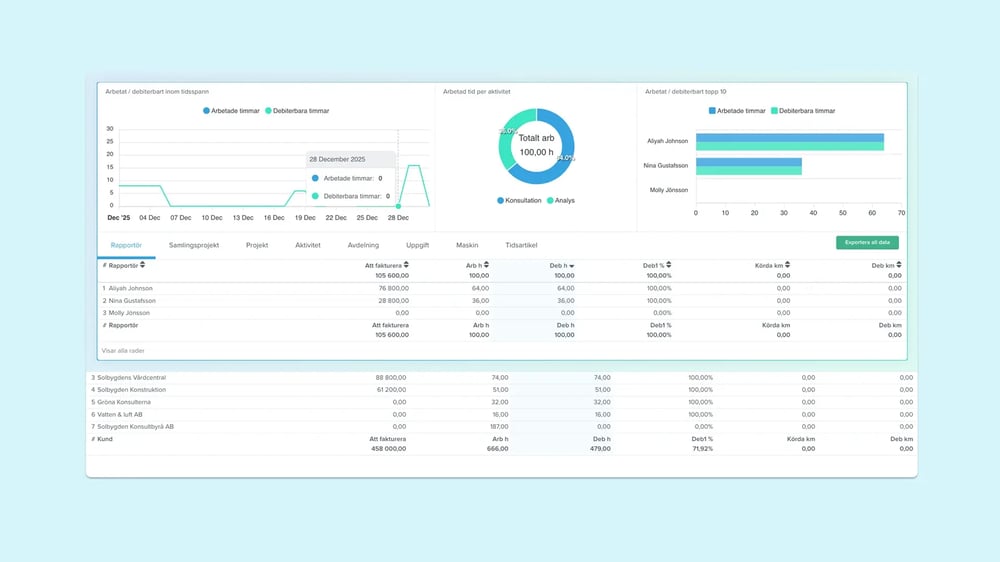Image resolution: width=1000 pixels, height=562 pixels.
Task: Hide Konsultation series in donut legend
Action: [519, 201]
